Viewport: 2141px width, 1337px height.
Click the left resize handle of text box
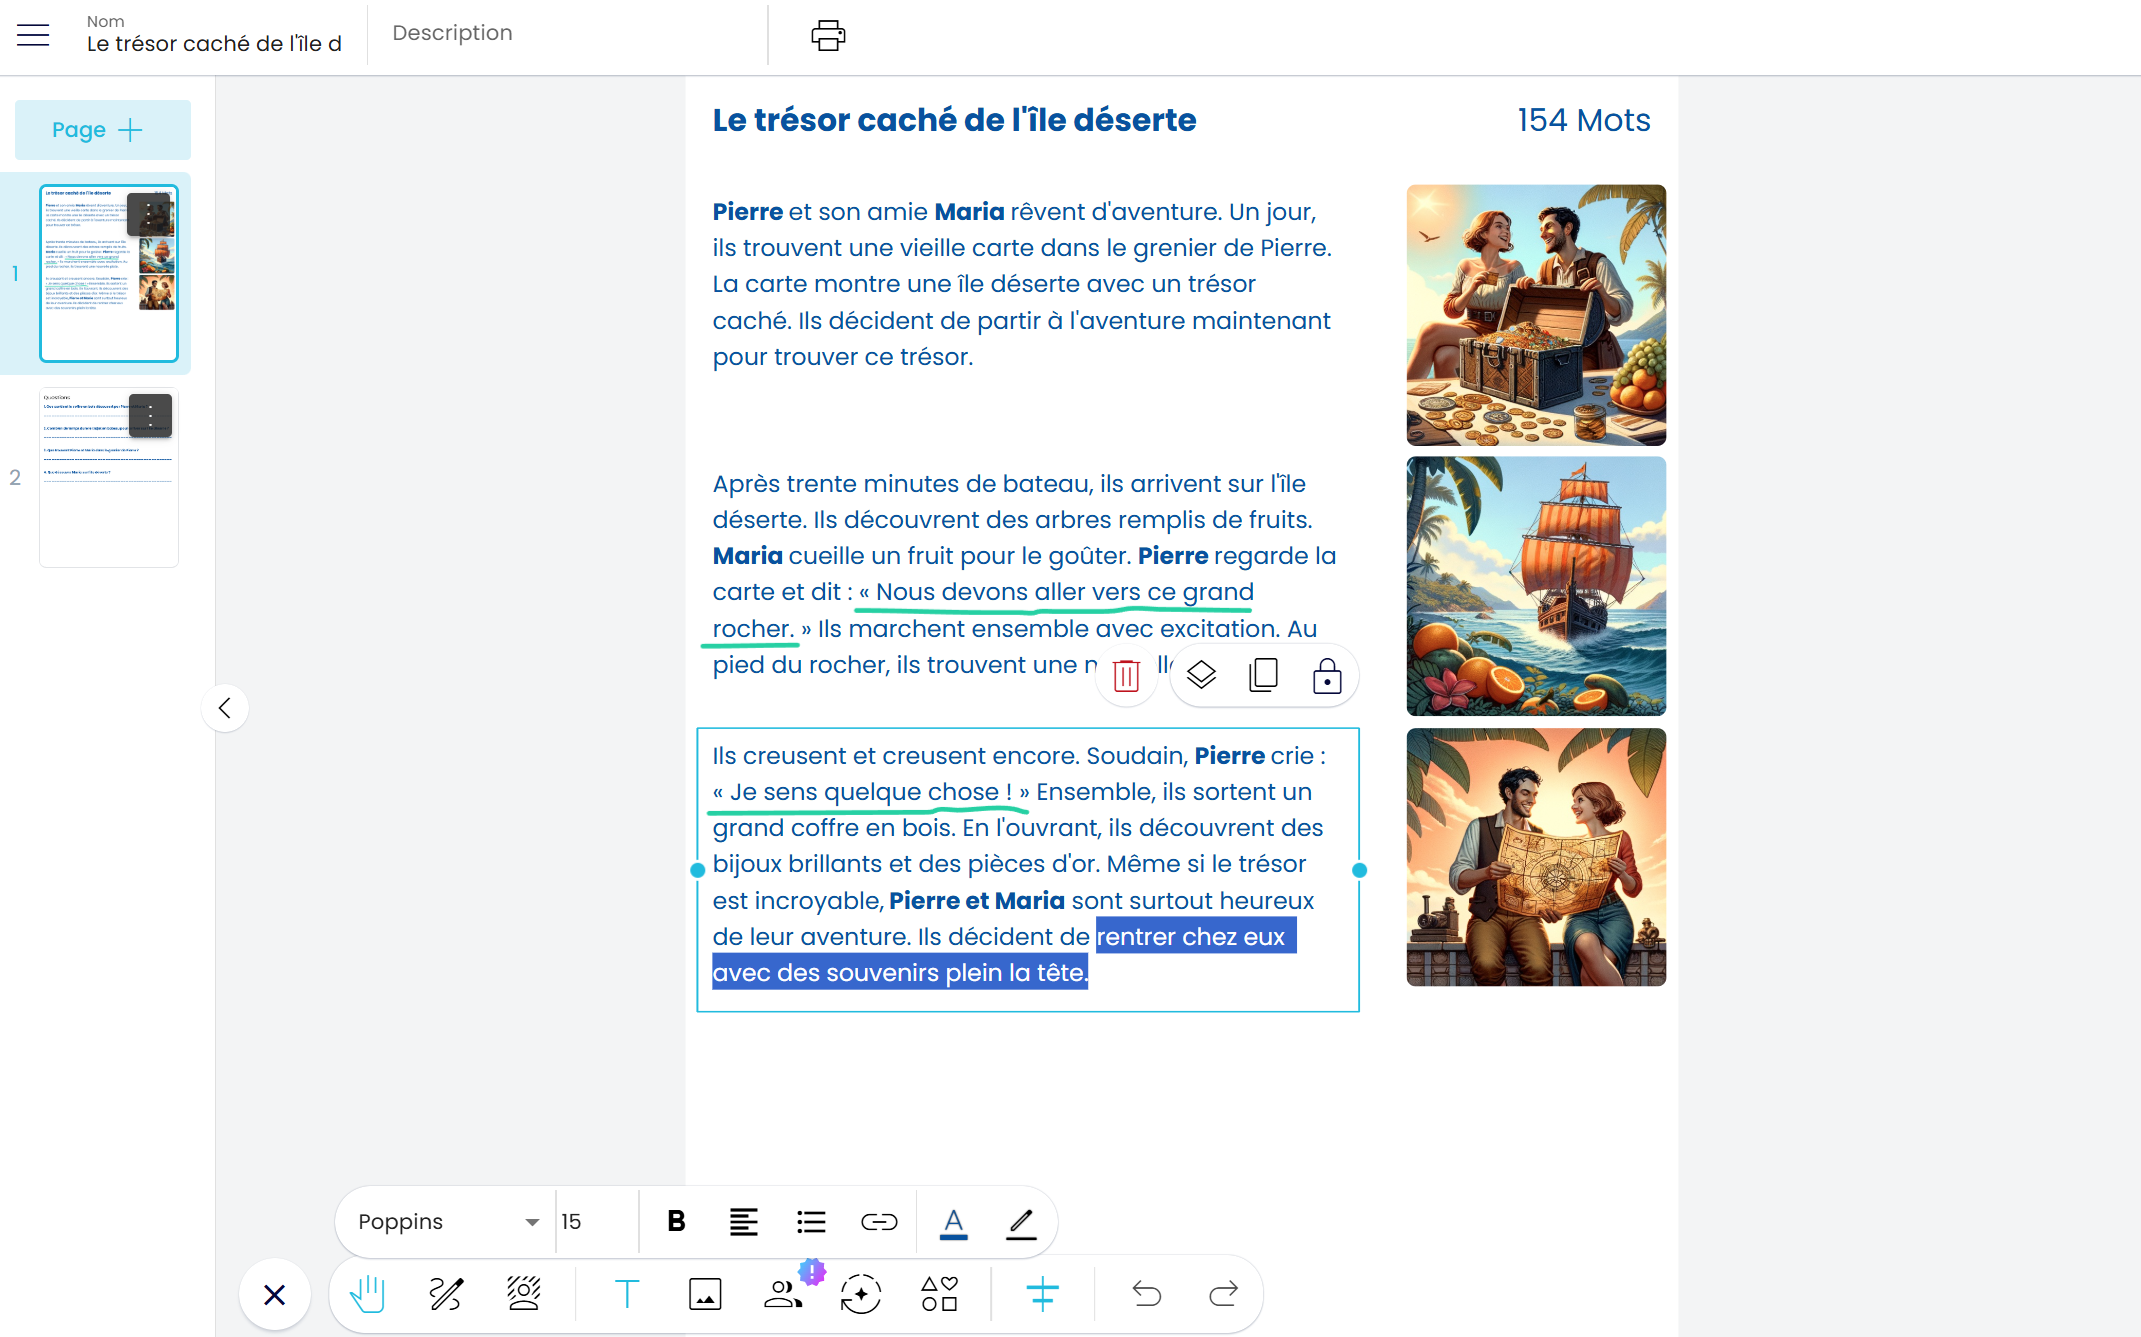698,870
